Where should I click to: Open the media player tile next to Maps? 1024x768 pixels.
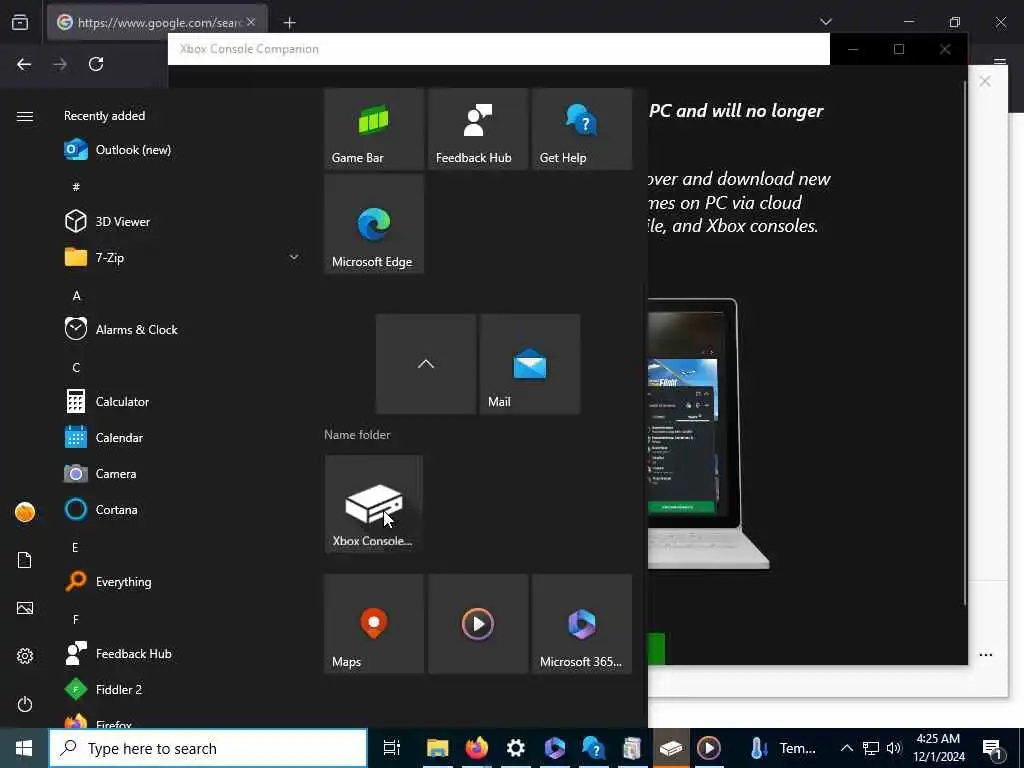[478, 624]
